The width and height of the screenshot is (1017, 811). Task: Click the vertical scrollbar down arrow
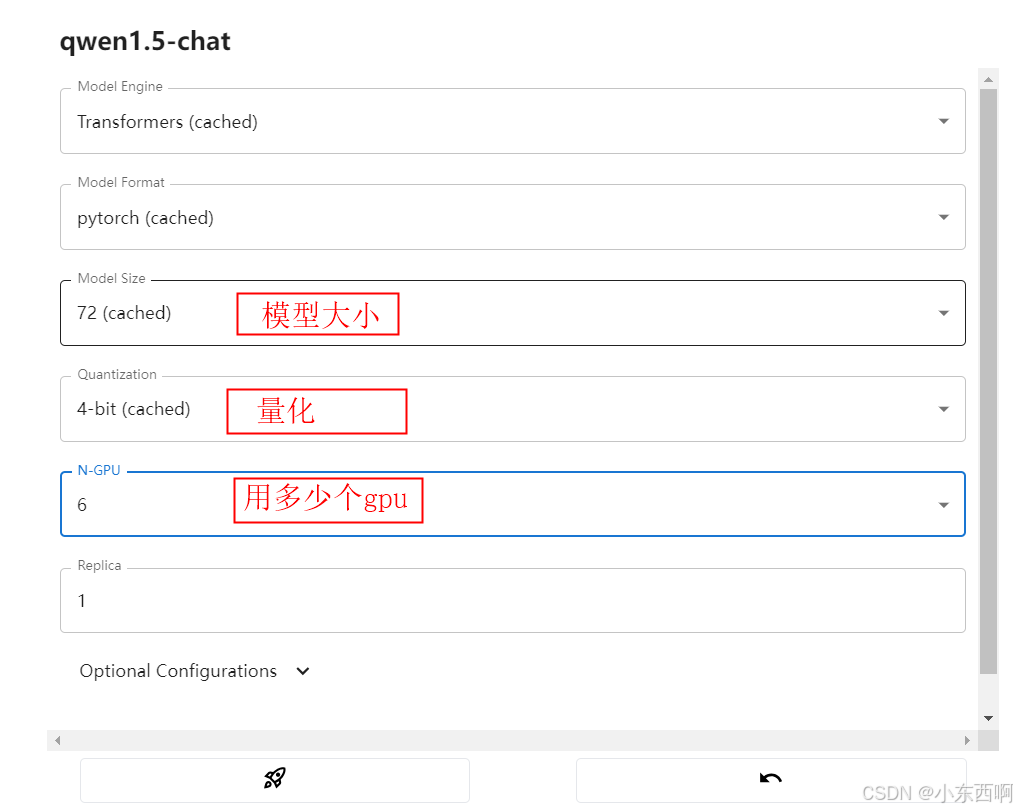pos(988,718)
